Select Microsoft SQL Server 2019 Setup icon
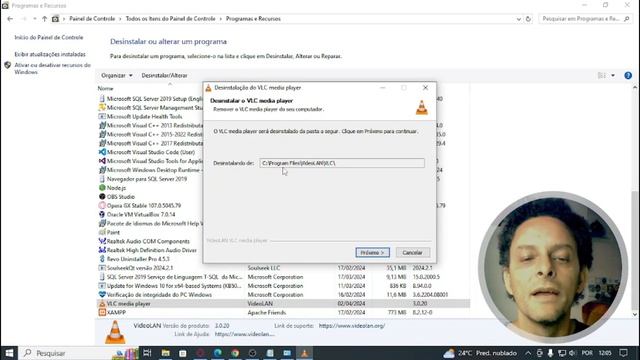This screenshot has height=360, width=640. (x=102, y=99)
